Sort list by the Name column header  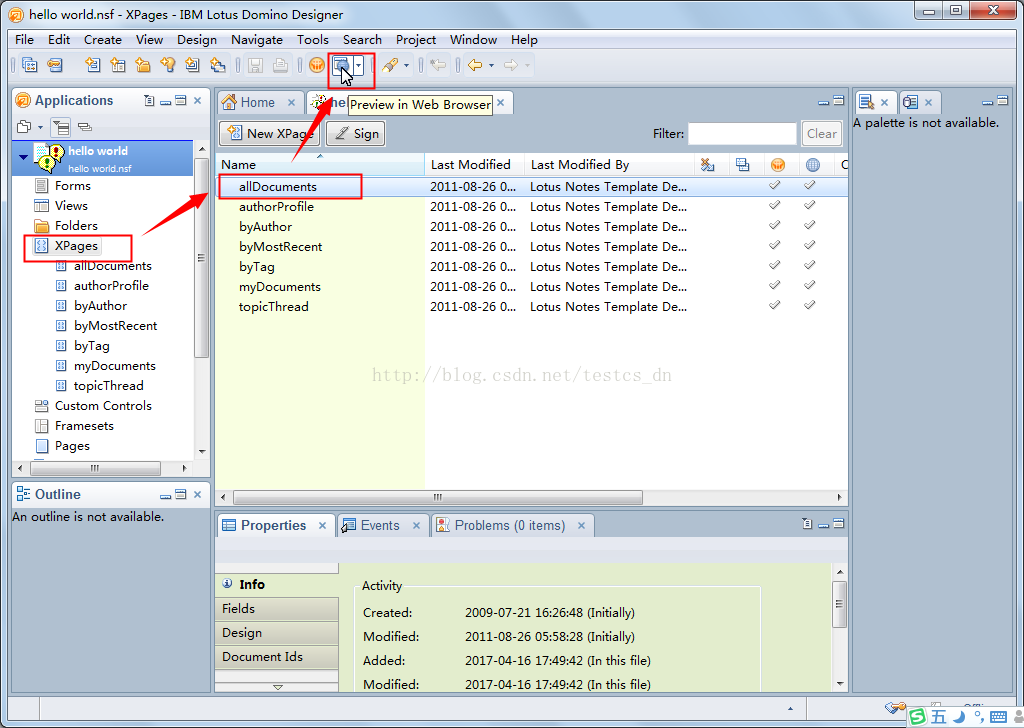coord(320,165)
